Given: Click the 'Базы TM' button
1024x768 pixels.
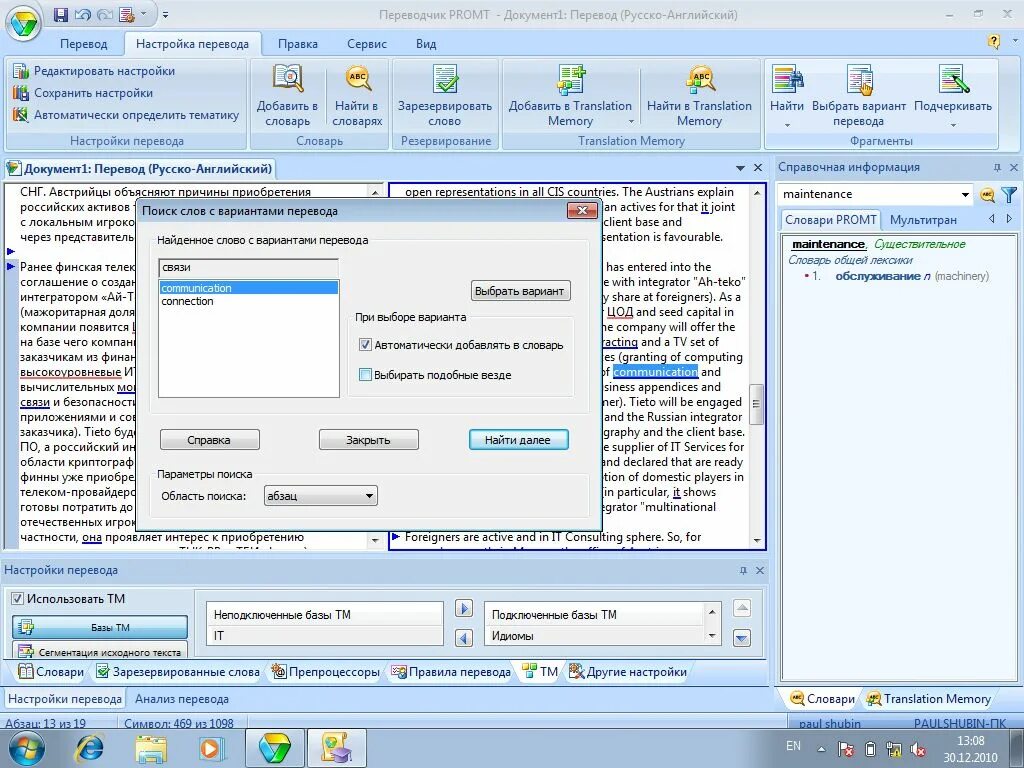Looking at the screenshot, I should 100,627.
